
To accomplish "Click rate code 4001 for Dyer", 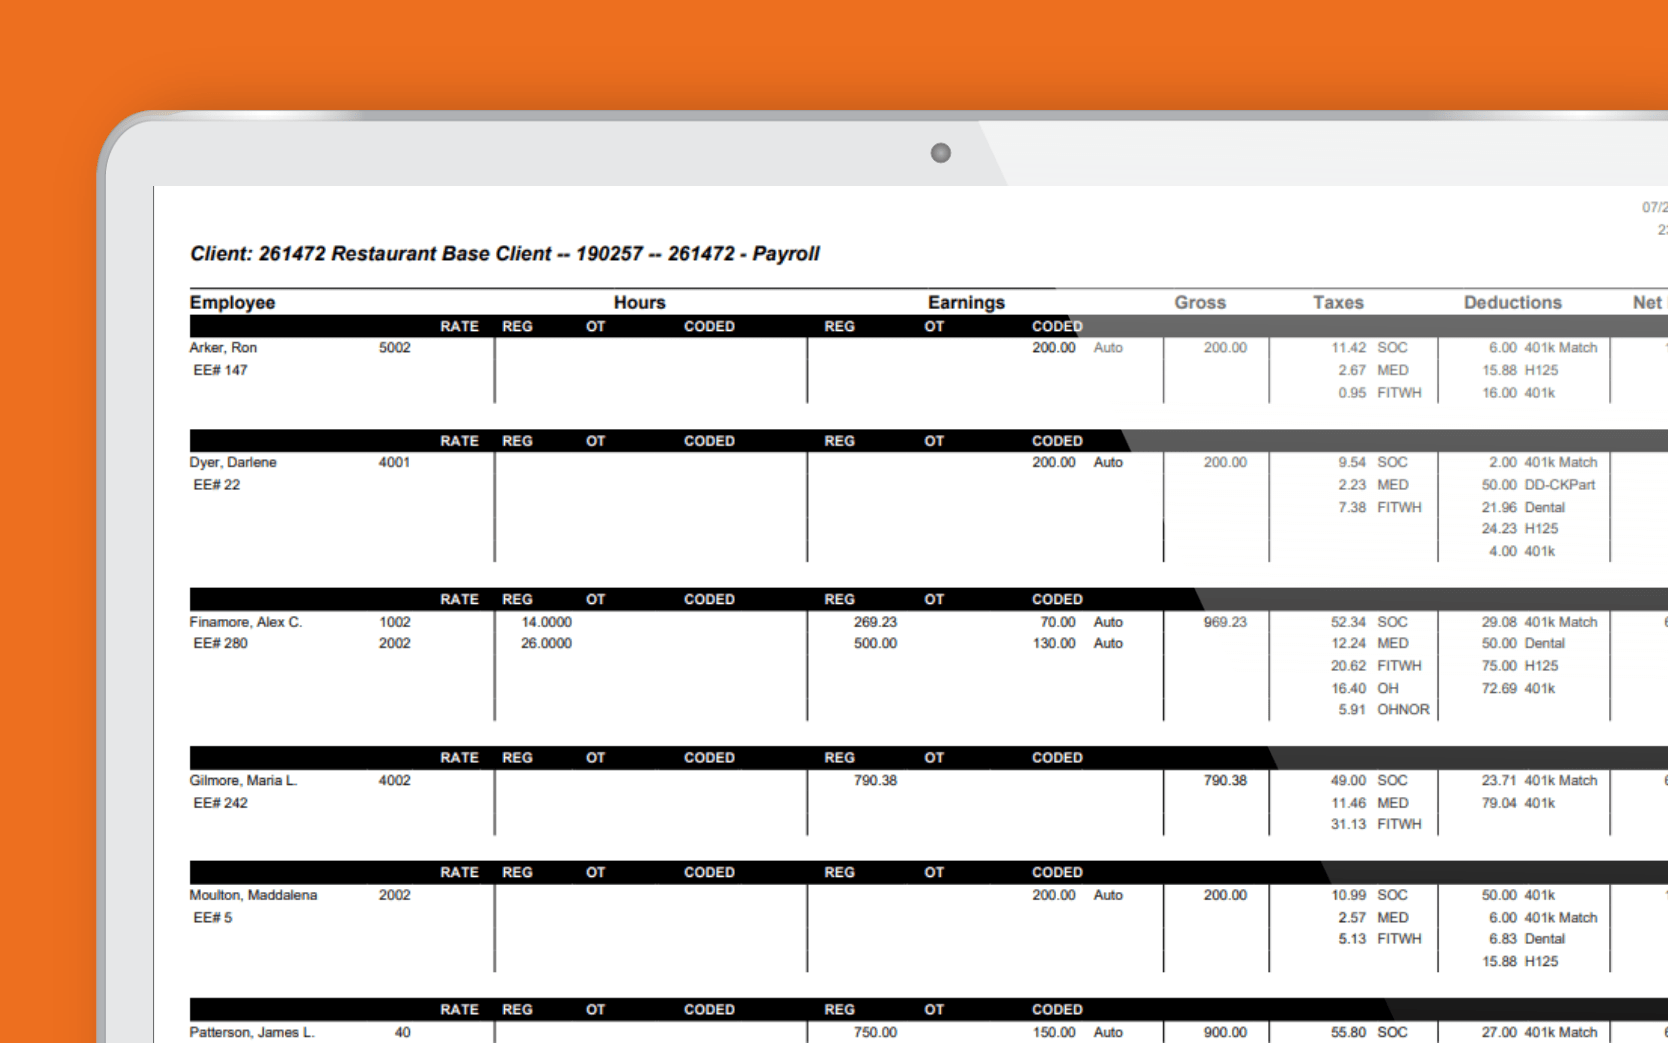I will (x=394, y=462).
